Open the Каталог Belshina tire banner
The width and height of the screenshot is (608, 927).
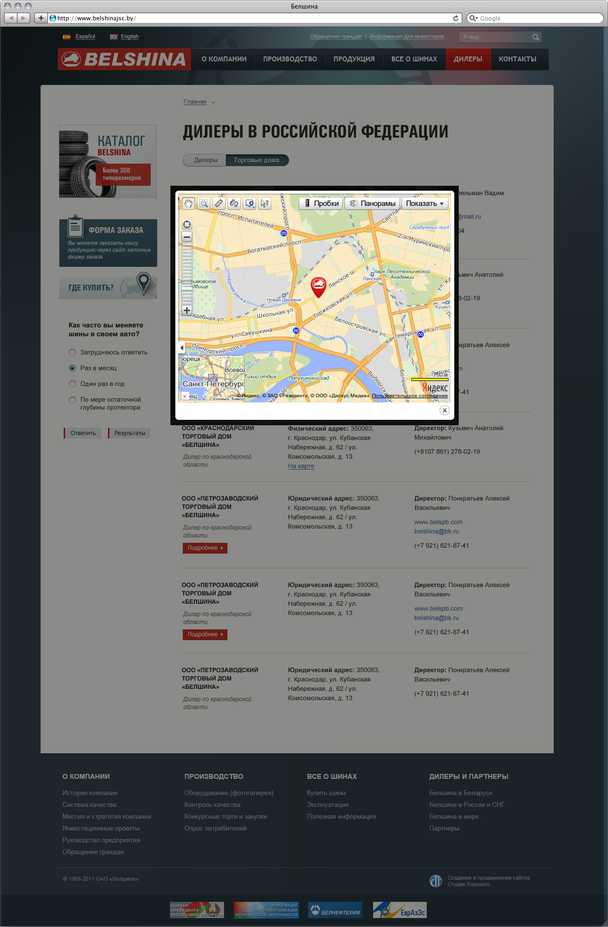click(108, 161)
